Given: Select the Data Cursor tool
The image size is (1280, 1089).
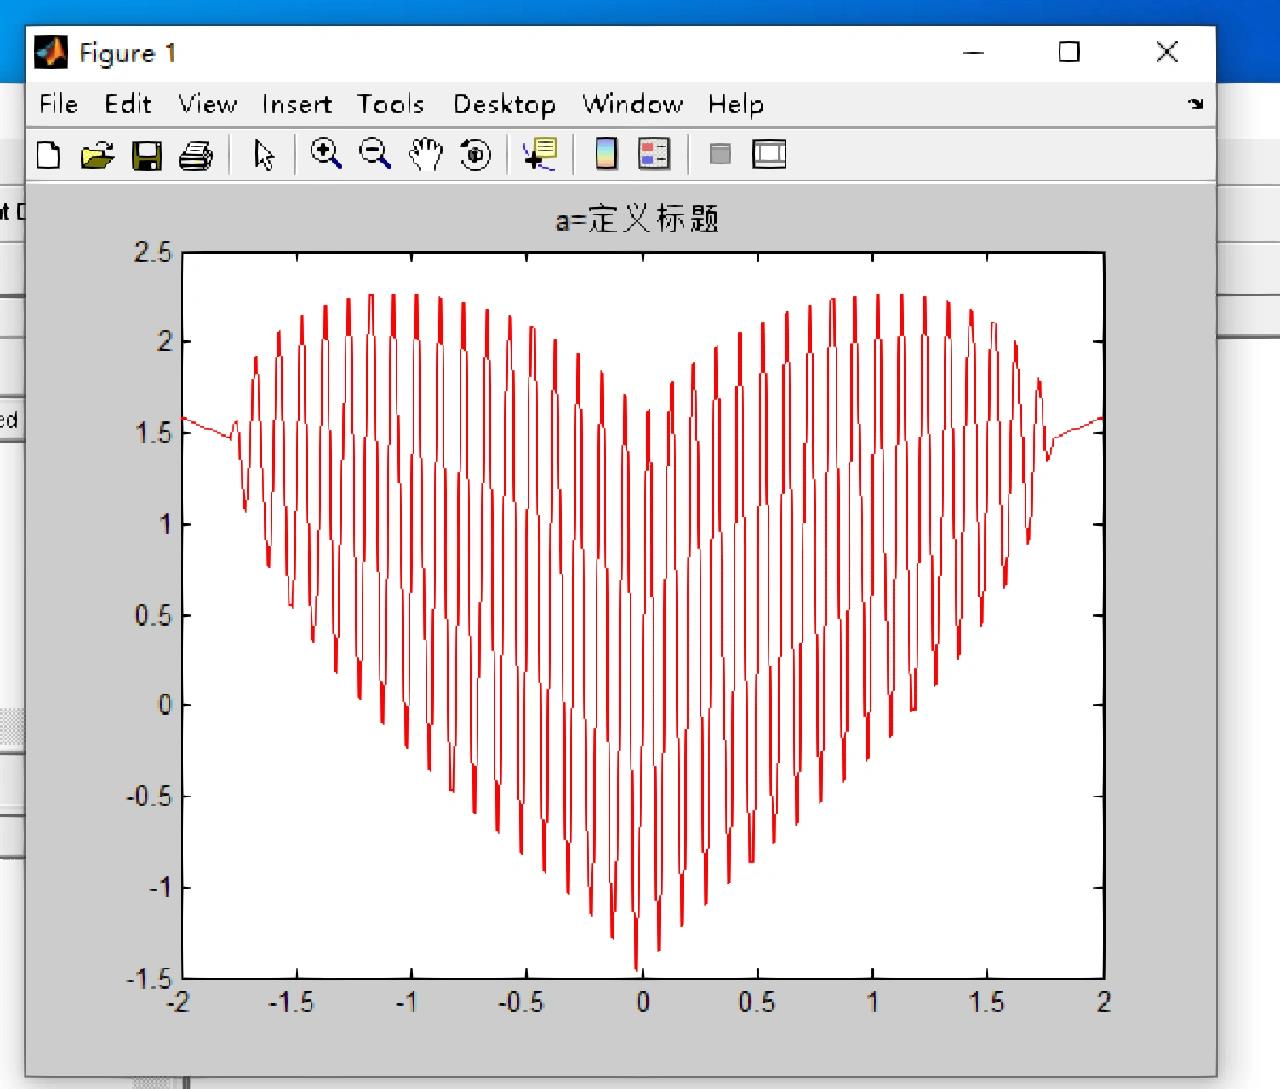Looking at the screenshot, I should point(539,154).
